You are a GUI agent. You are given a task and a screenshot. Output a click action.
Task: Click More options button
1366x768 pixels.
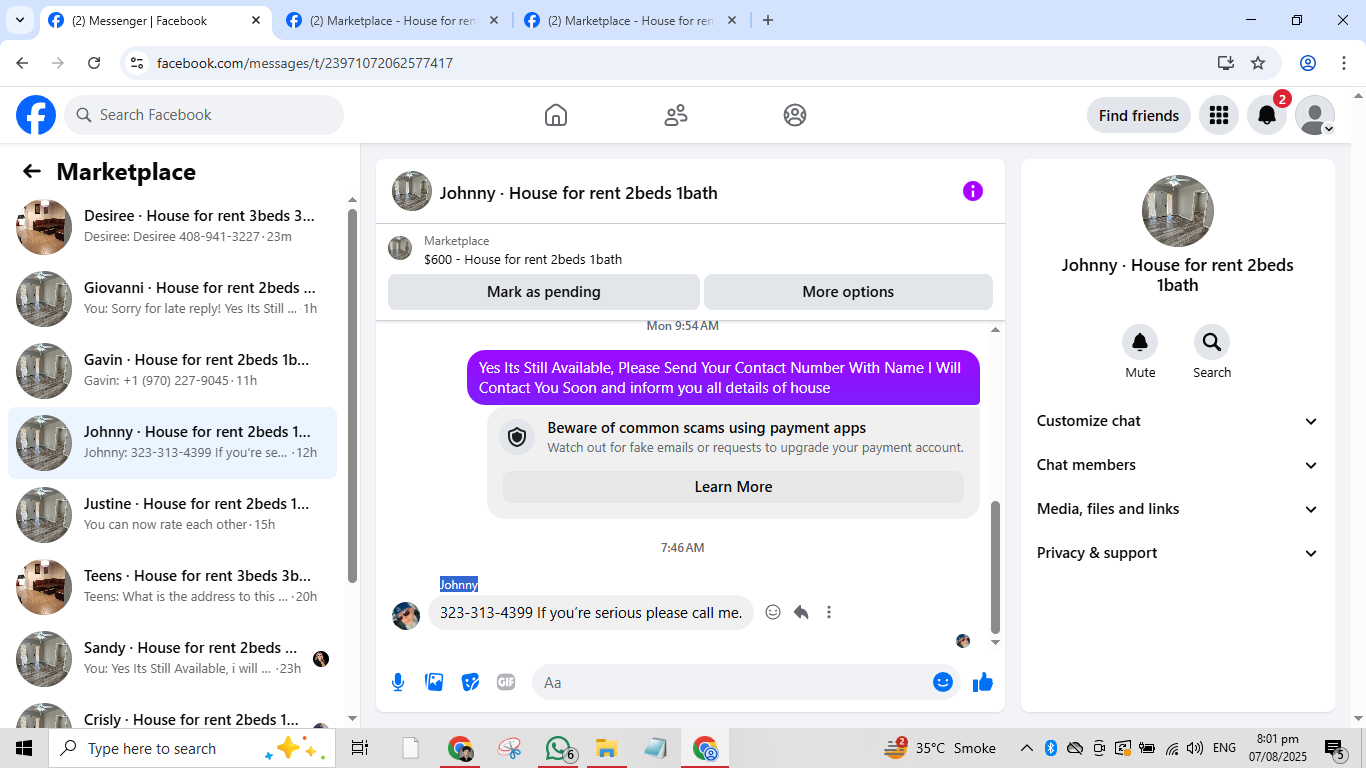coord(848,292)
